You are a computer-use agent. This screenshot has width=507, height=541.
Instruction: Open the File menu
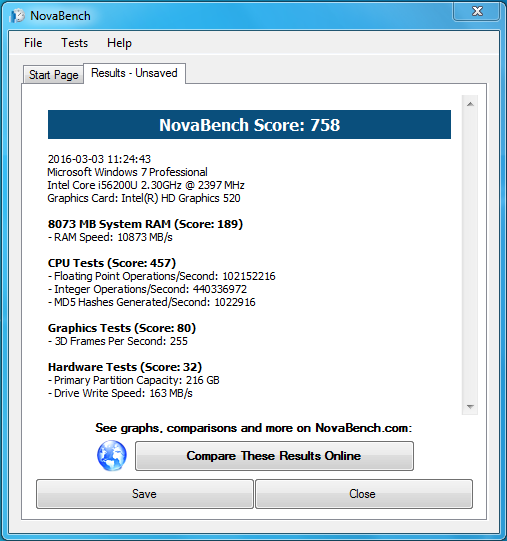(33, 43)
